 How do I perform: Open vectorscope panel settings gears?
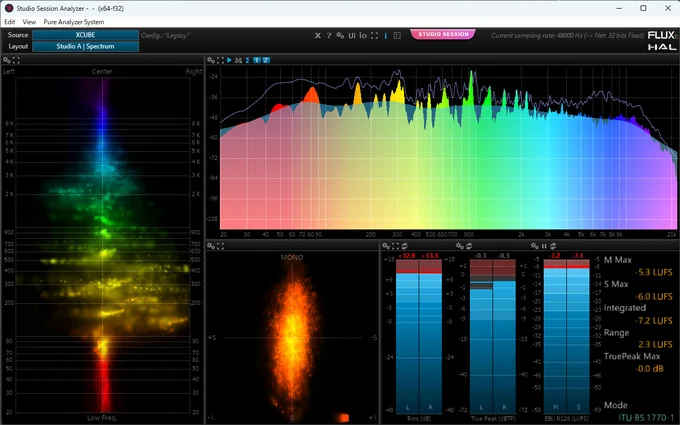(211, 246)
